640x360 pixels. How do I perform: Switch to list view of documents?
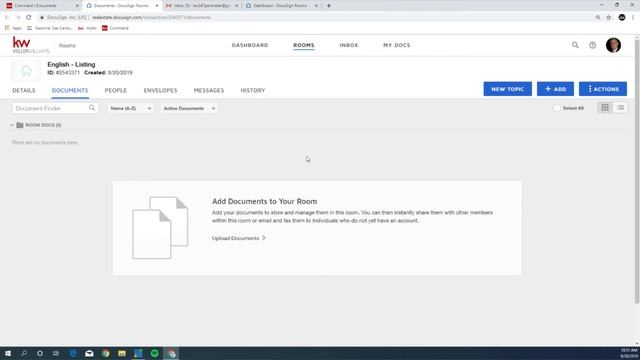[621, 108]
